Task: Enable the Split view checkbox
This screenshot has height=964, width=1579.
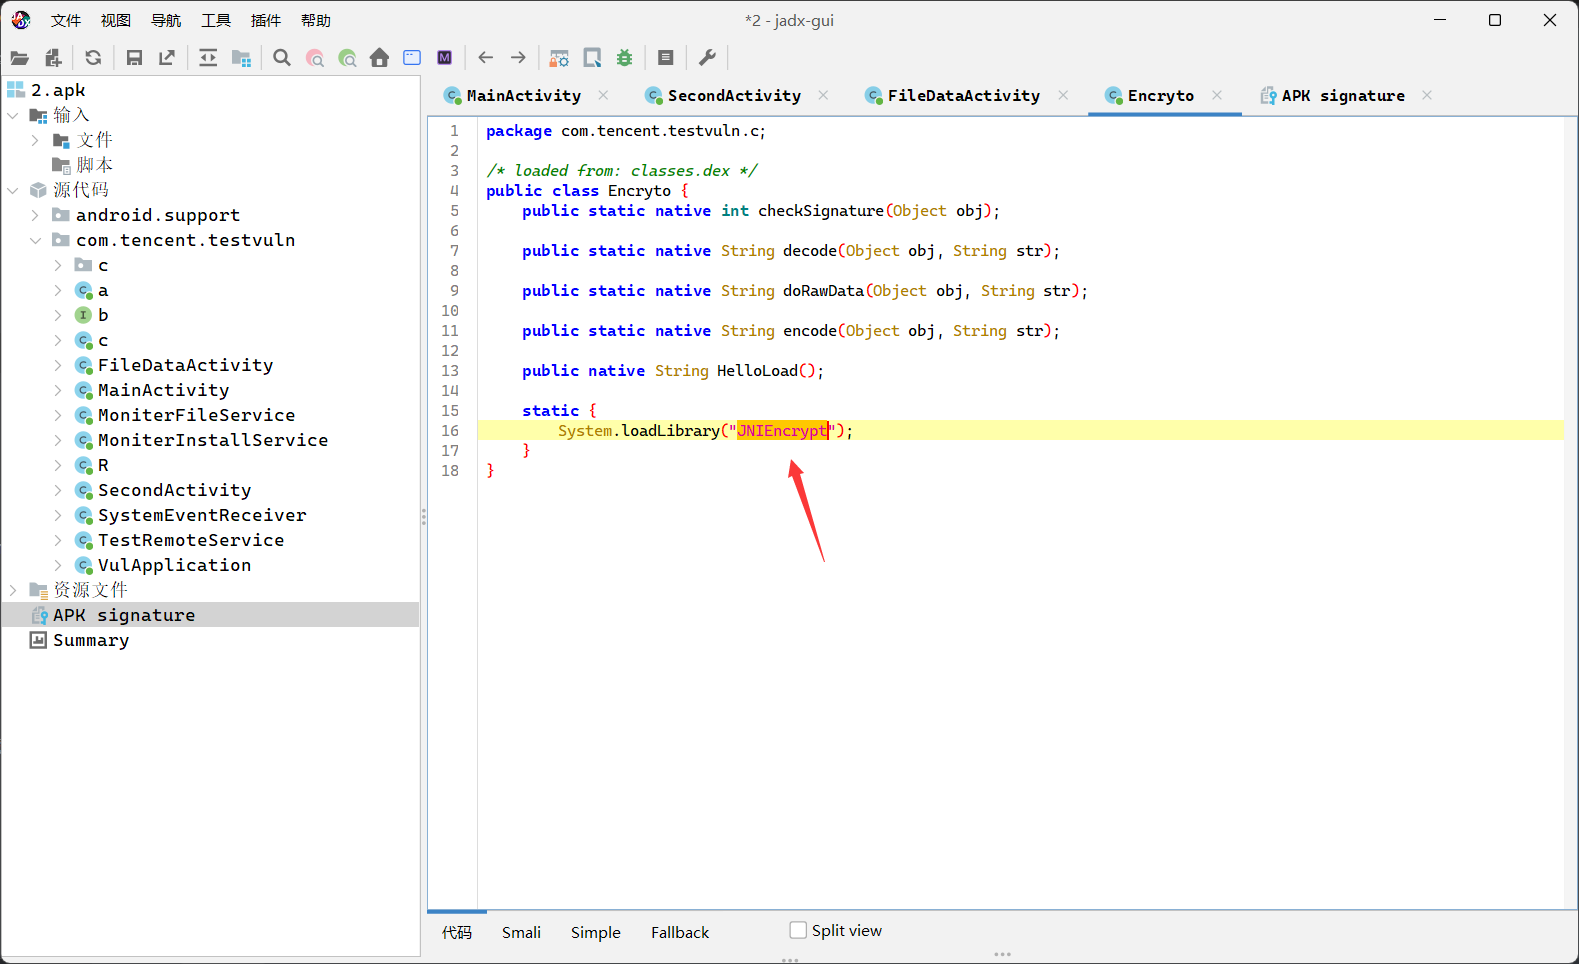Action: (798, 930)
